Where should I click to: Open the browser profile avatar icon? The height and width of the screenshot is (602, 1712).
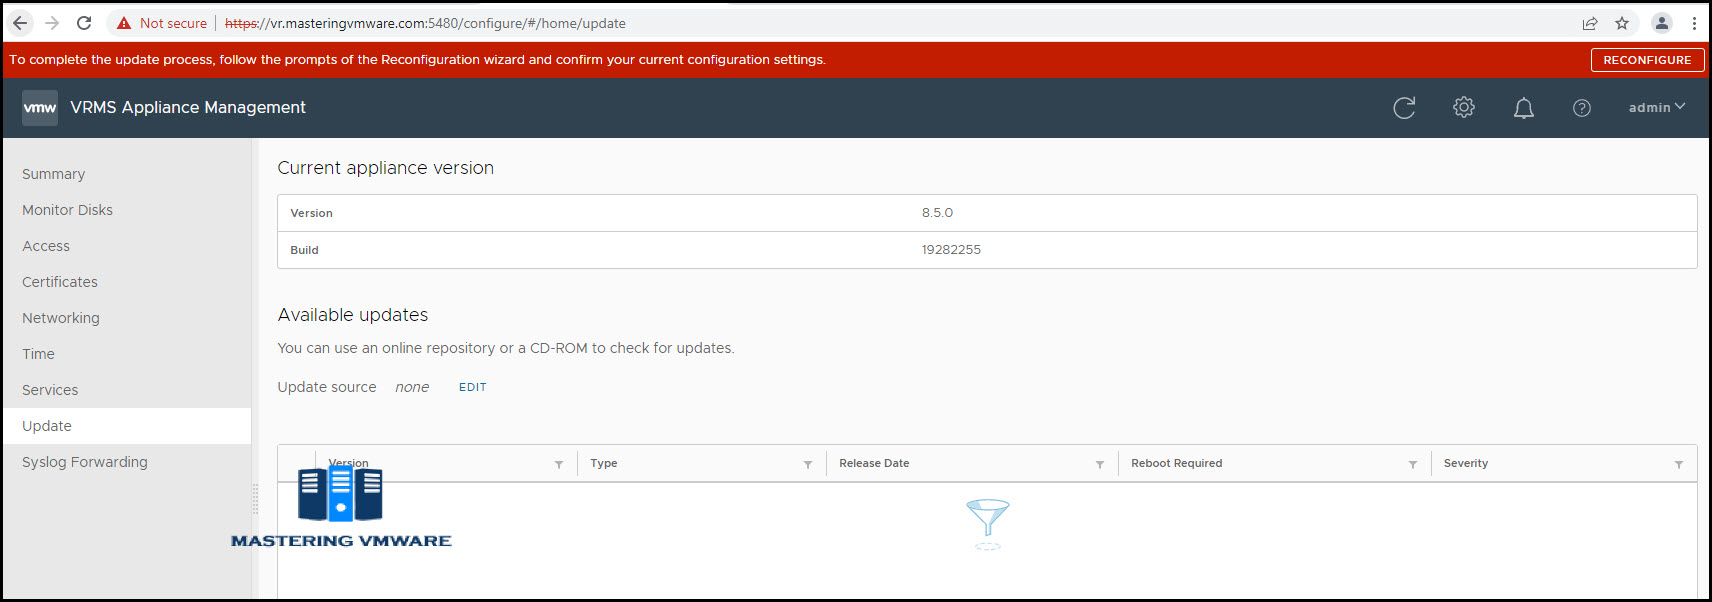point(1662,23)
